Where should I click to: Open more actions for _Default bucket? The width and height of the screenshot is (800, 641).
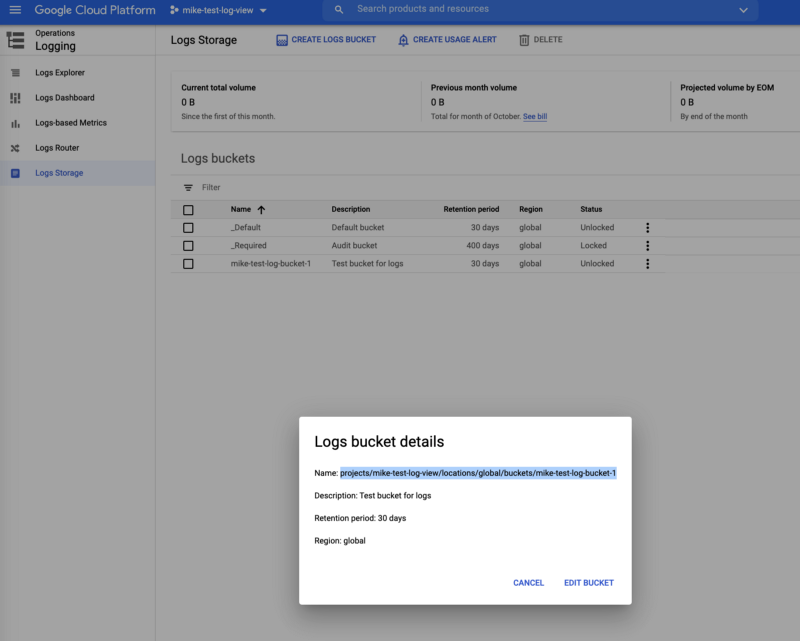[x=647, y=228]
